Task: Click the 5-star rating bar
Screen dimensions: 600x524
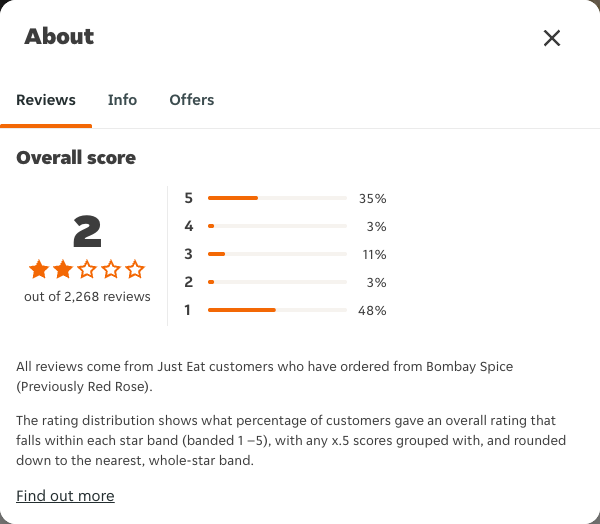Action: (277, 198)
